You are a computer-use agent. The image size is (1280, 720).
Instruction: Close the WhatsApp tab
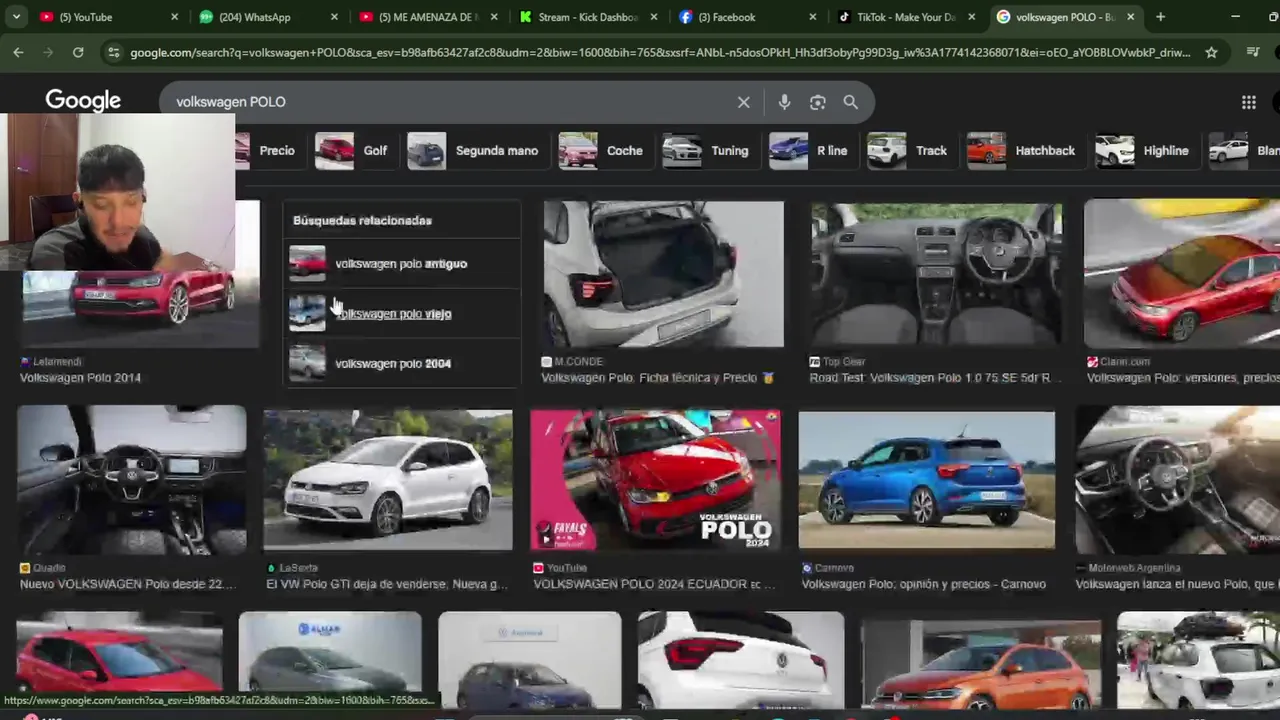[x=334, y=17]
